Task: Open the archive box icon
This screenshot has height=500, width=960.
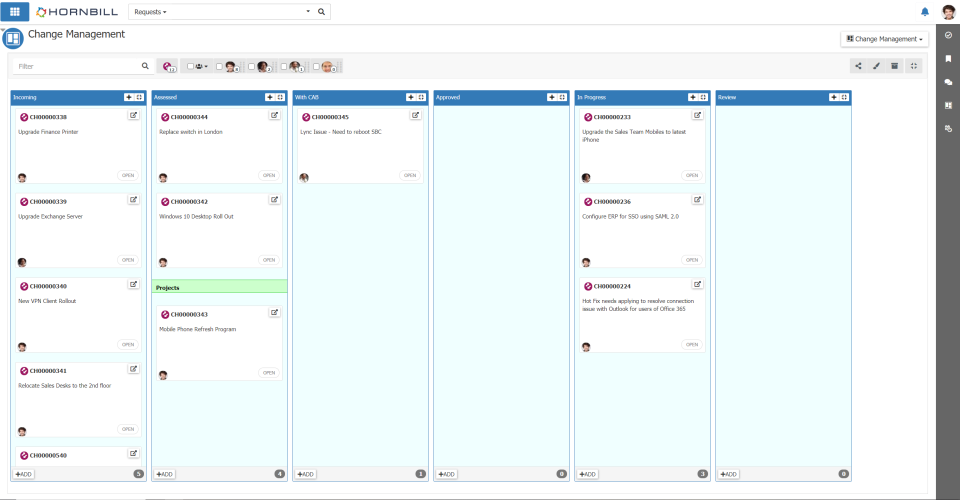Action: coord(894,66)
